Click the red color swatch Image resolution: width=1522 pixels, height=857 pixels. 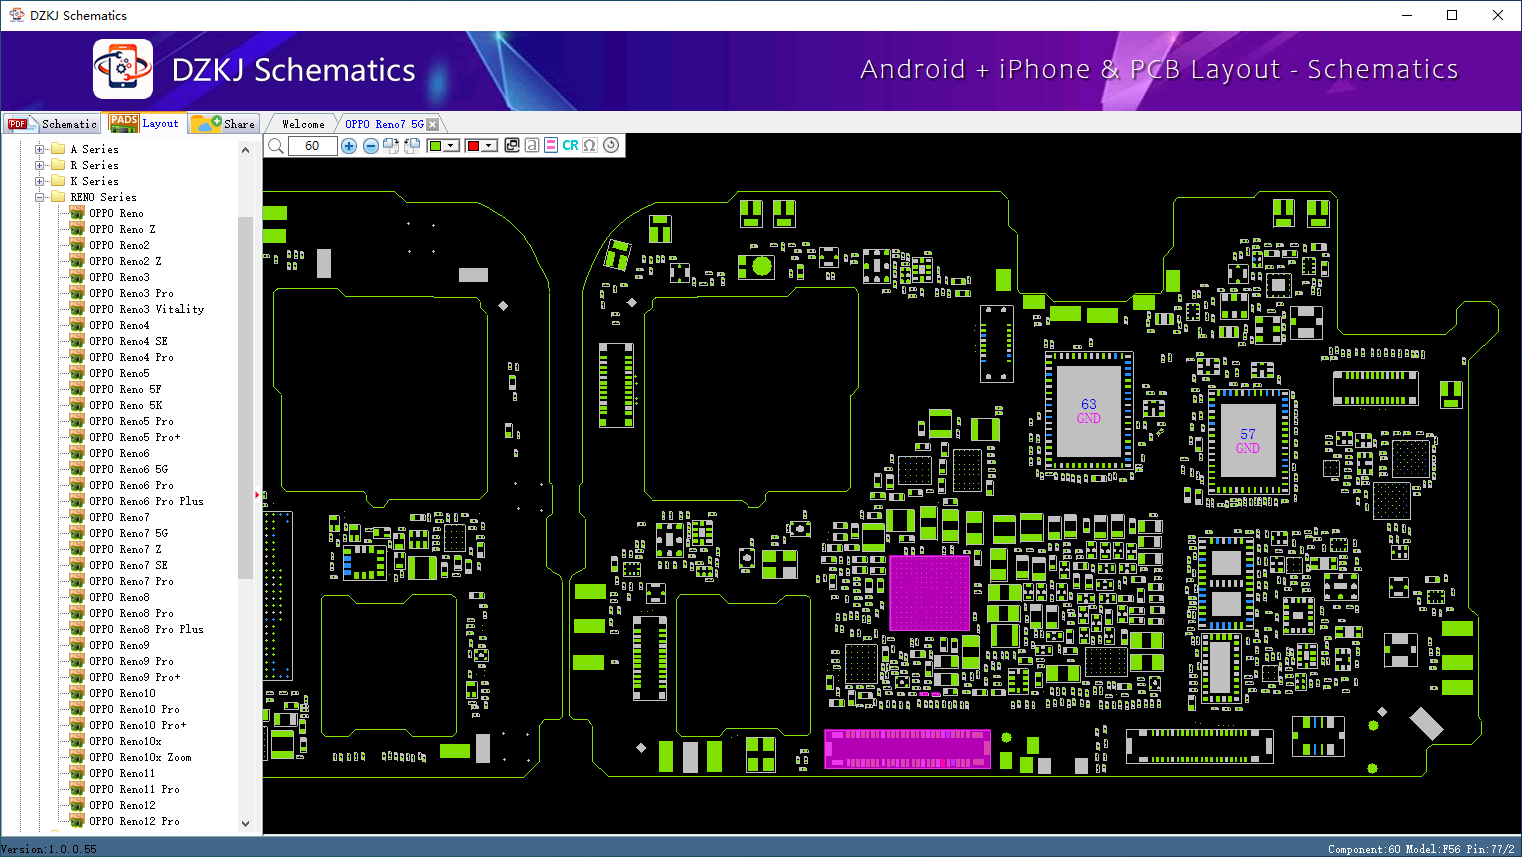tap(473, 146)
